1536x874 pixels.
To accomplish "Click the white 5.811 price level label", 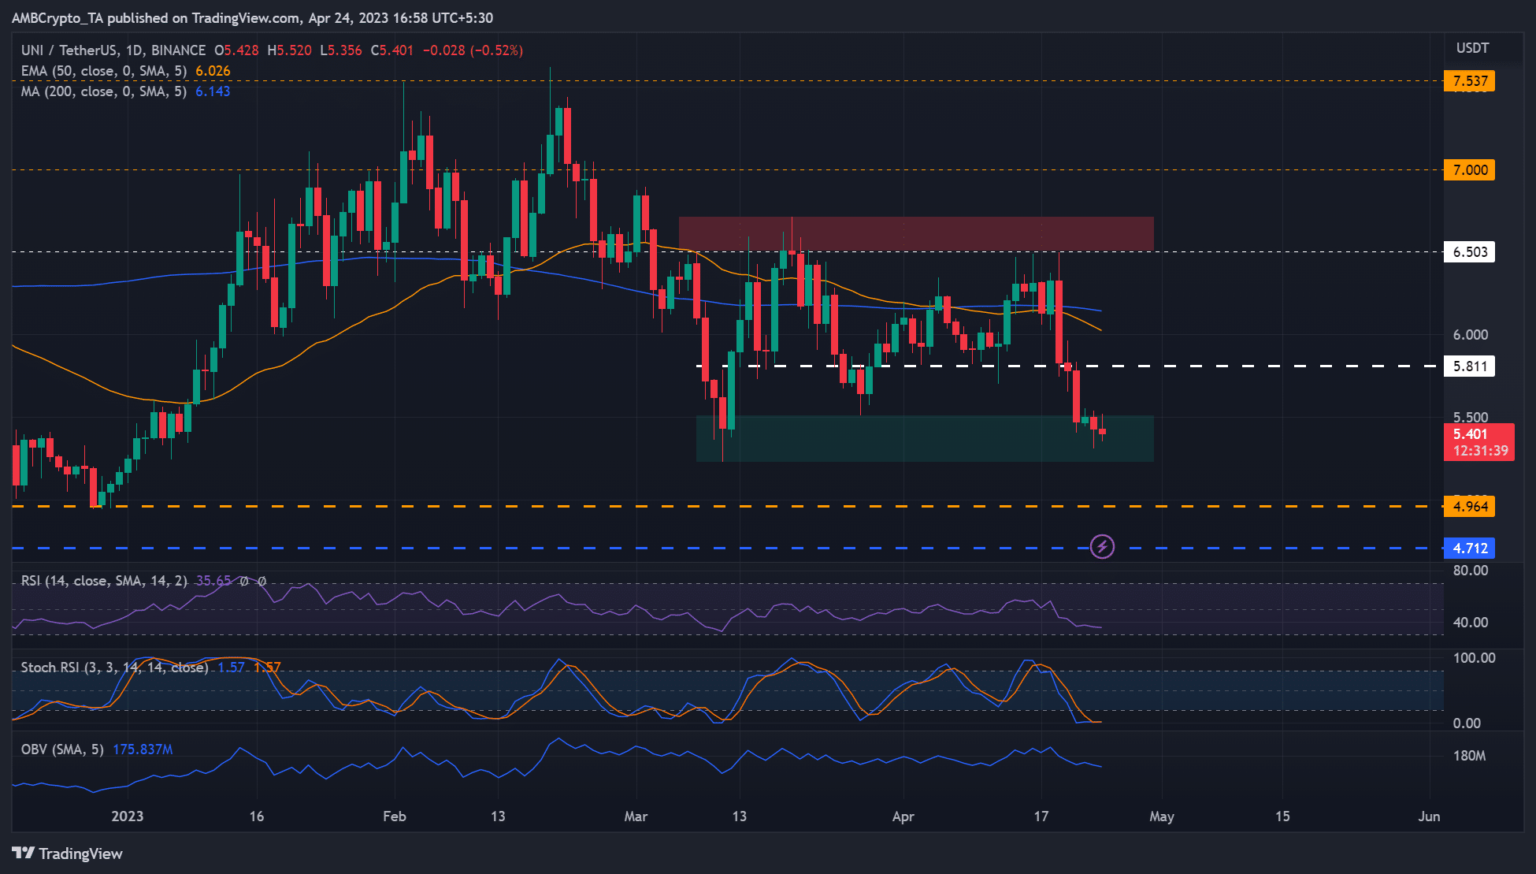I will point(1469,366).
